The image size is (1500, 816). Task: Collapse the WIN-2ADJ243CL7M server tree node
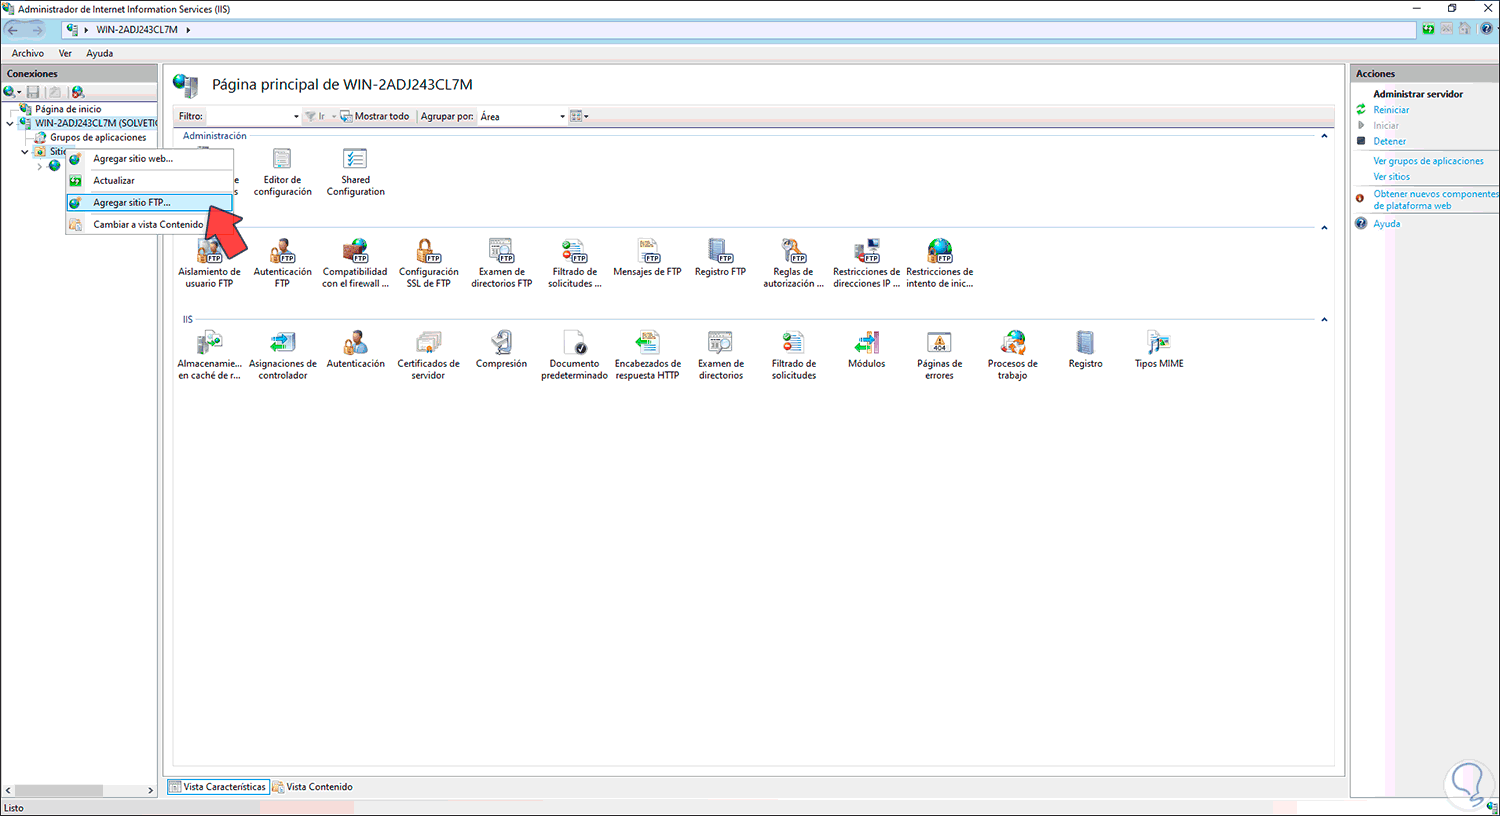(10, 124)
